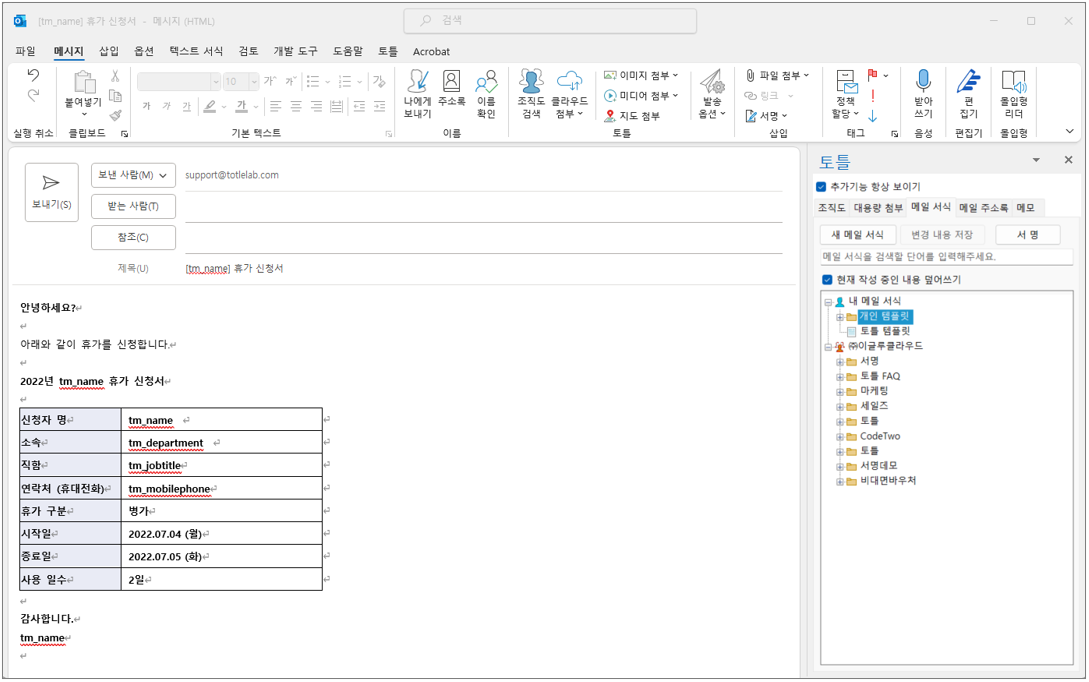Click the cut scissors icon
This screenshot has width=1089, height=682.
[115, 76]
